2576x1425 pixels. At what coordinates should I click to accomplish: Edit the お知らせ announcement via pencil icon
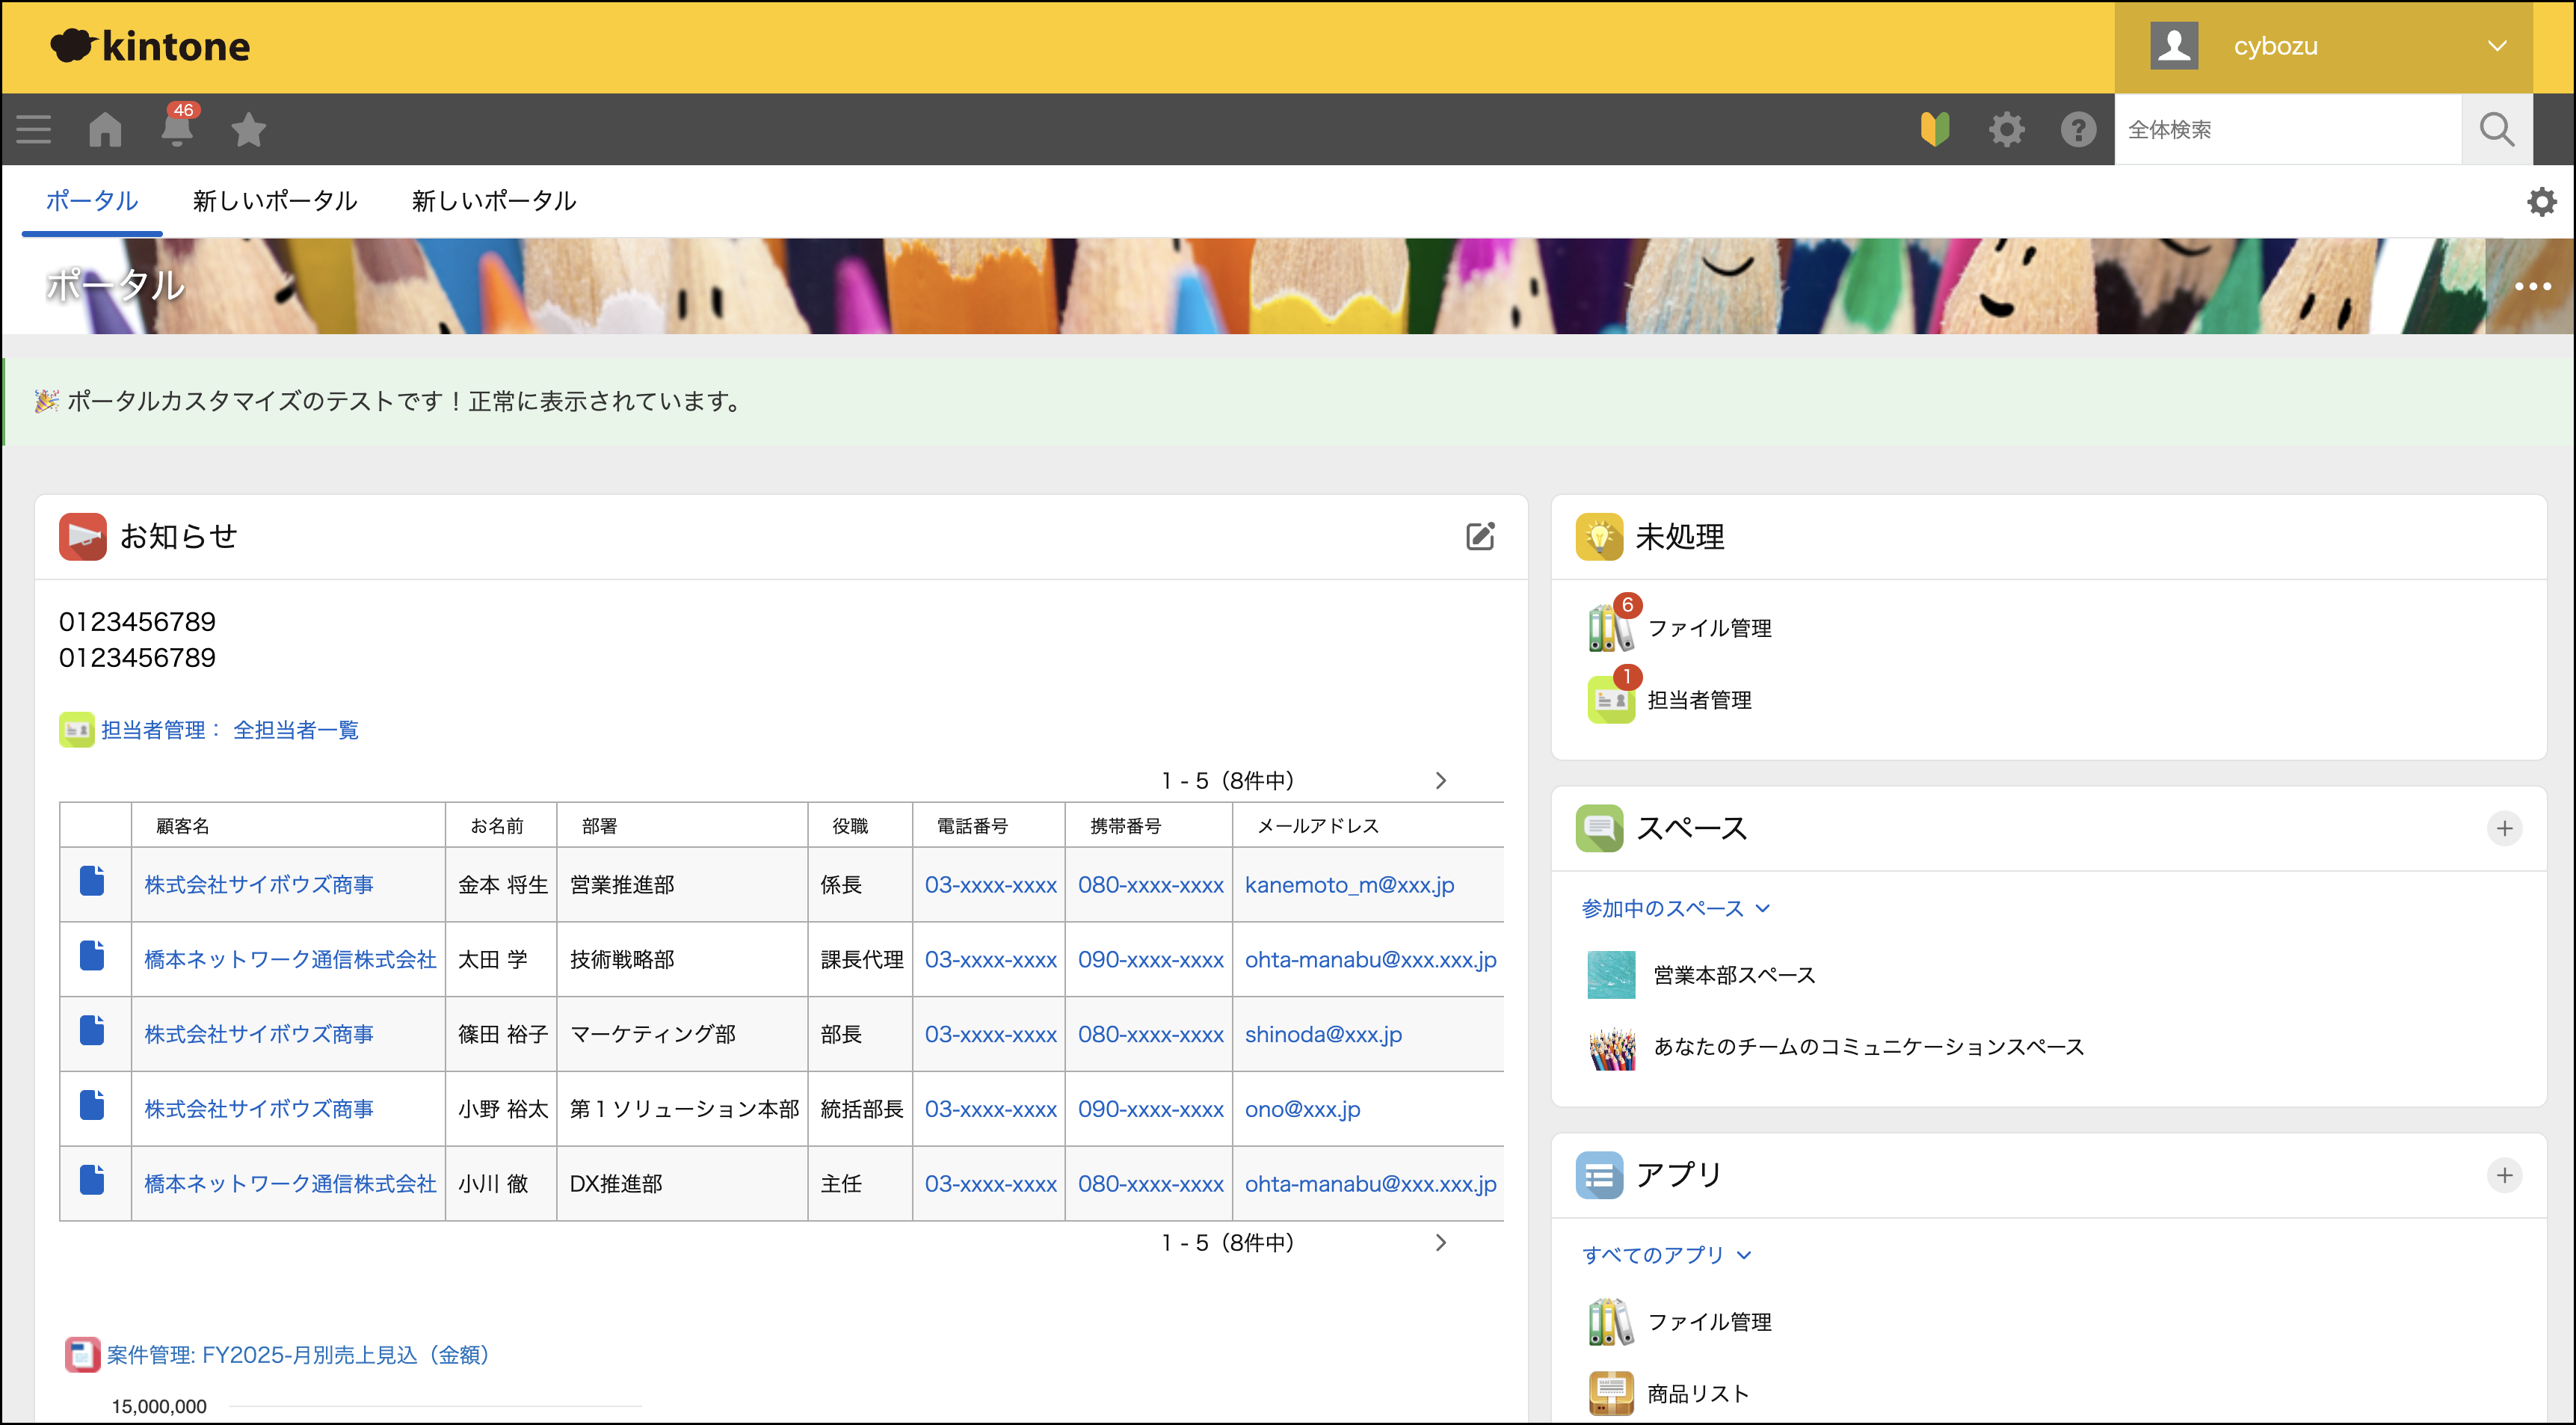1480,537
